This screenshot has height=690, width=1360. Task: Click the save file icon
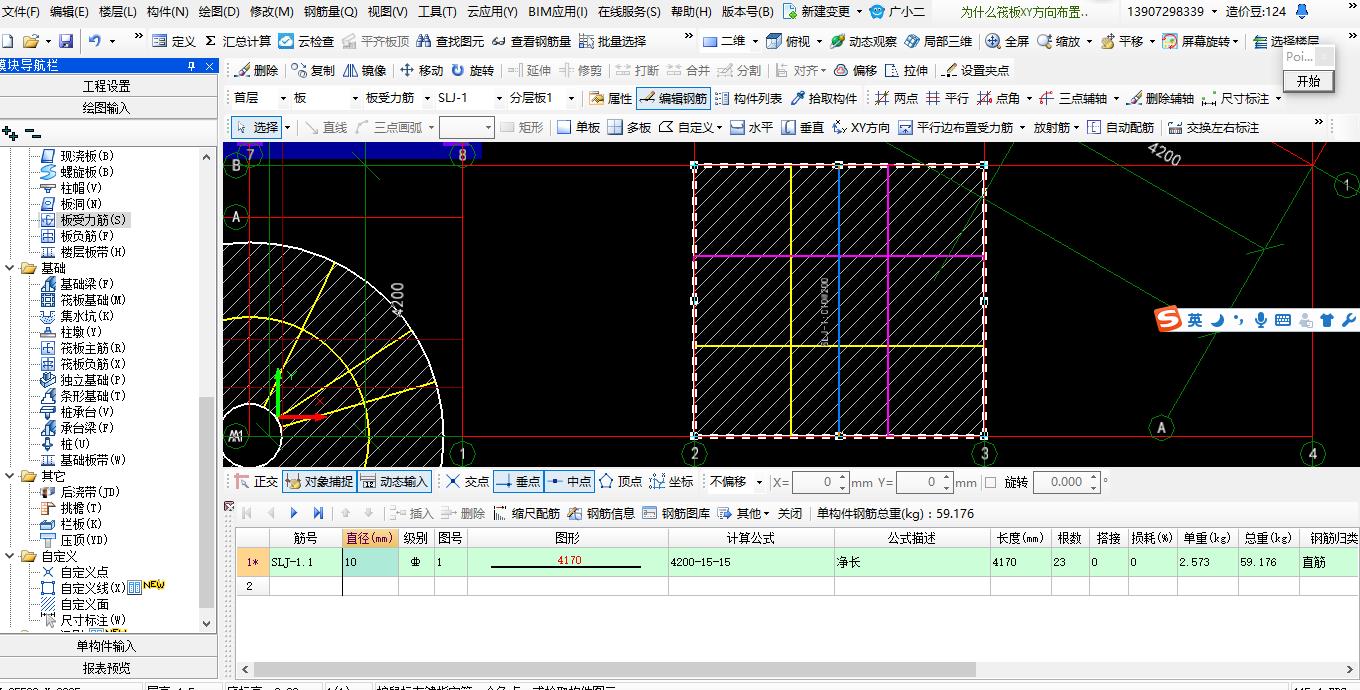coord(66,41)
